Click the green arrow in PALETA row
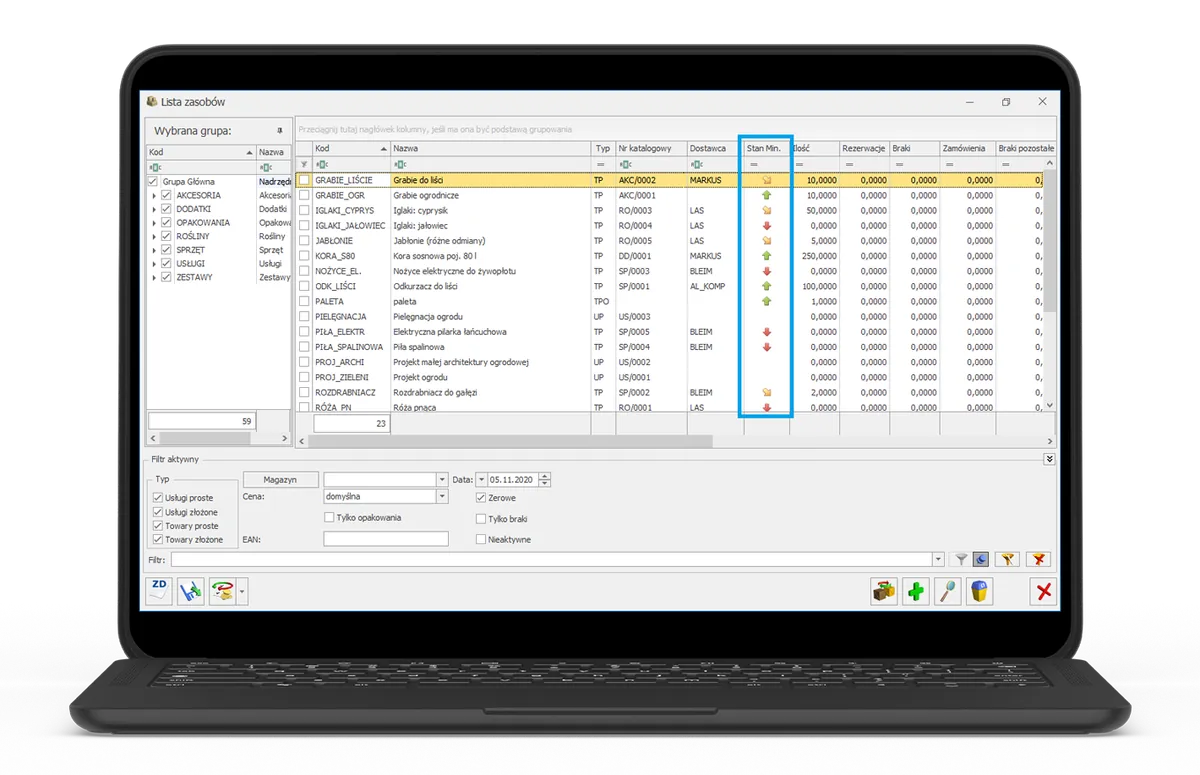The image size is (1200, 775). tap(767, 301)
